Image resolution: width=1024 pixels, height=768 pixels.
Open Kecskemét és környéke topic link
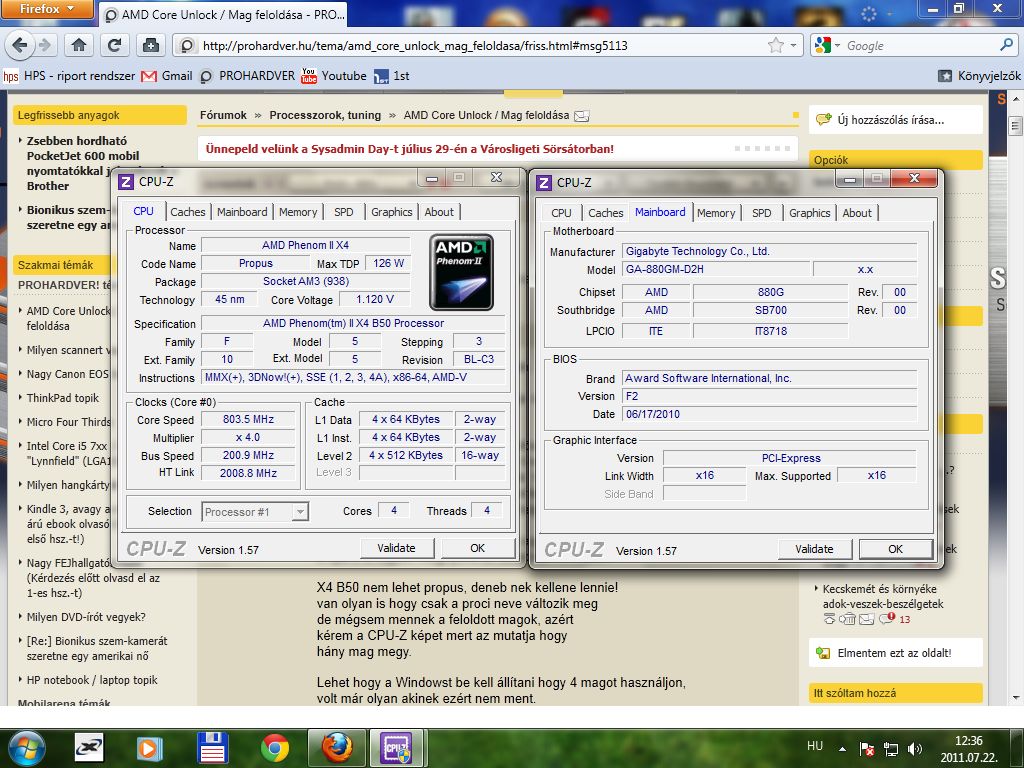883,596
